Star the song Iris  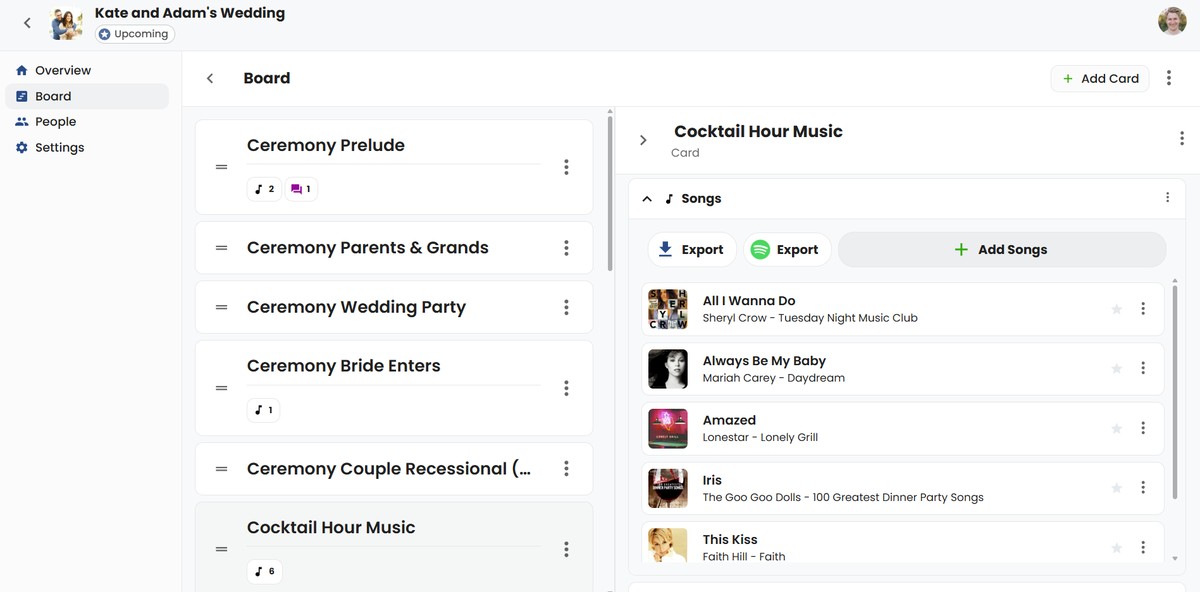click(1117, 488)
